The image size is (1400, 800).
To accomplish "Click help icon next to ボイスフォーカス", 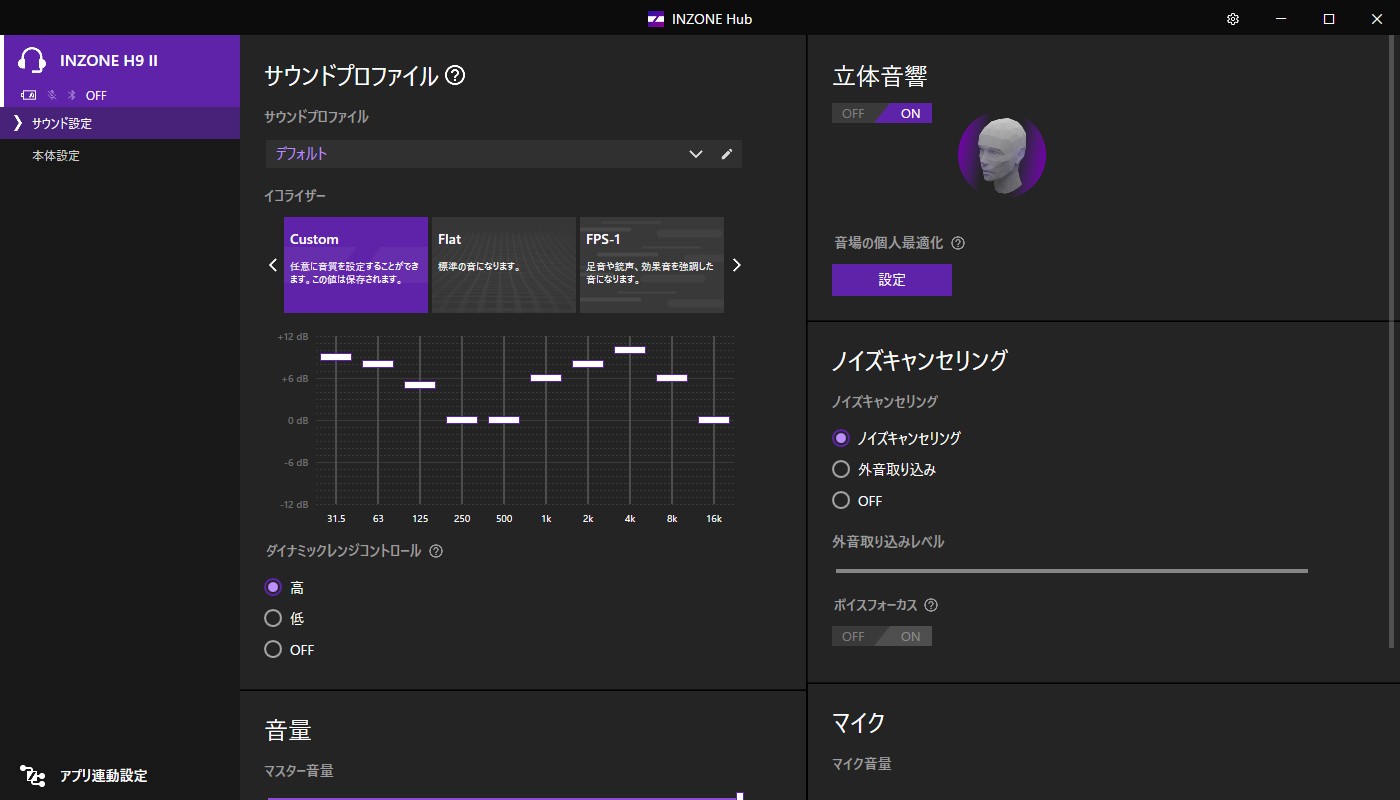I will pos(931,605).
